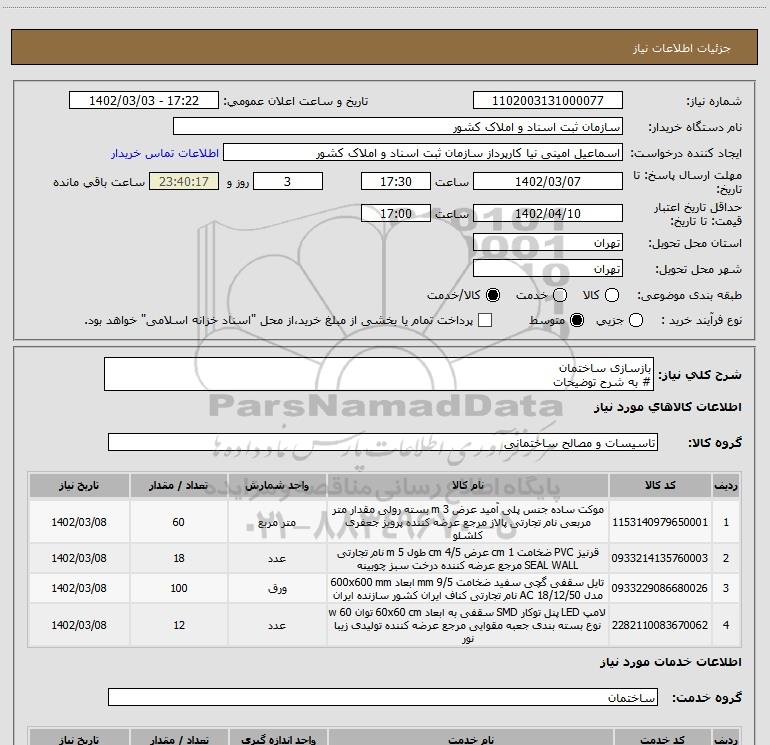Select the کالا/خدمت radio button

[493, 295]
